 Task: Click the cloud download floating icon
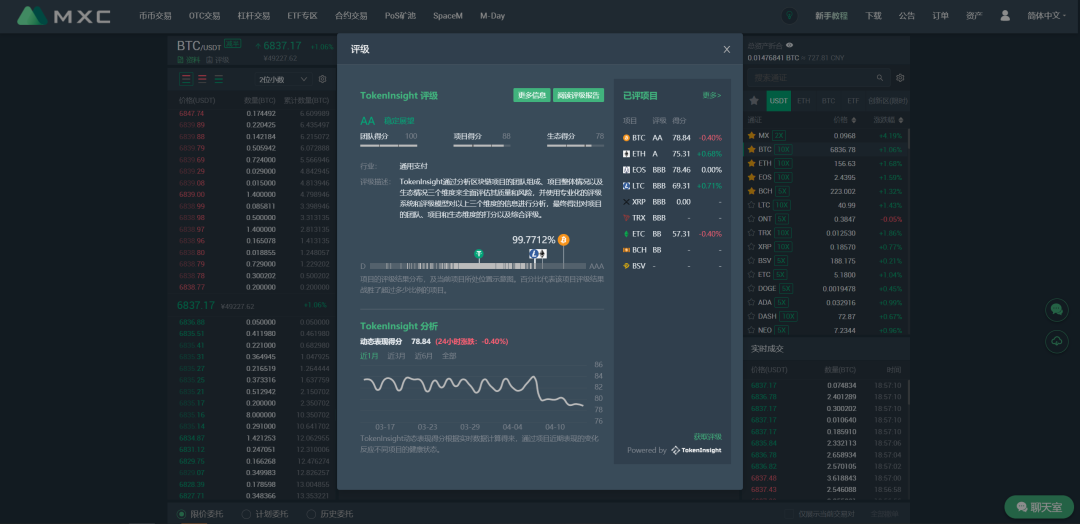click(x=1057, y=341)
